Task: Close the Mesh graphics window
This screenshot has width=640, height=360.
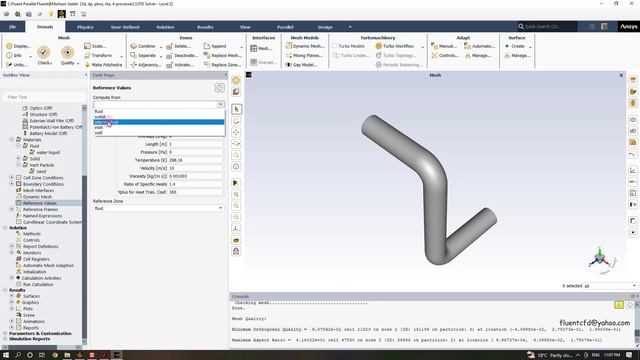Action: 621,75
